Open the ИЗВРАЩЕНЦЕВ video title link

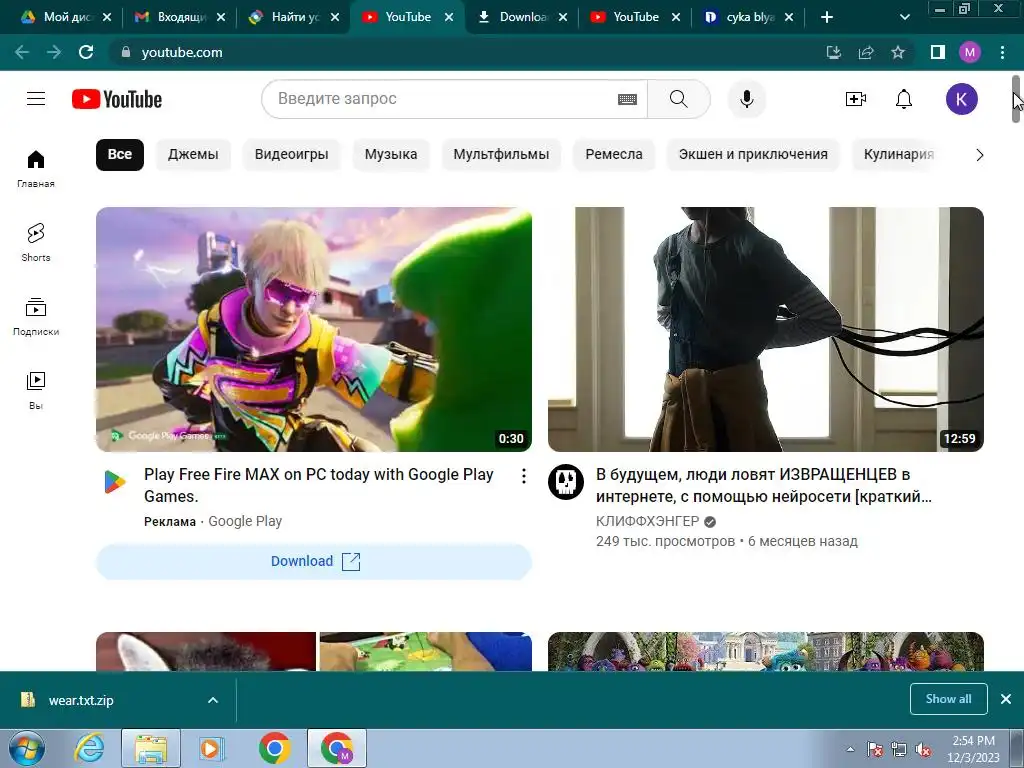pyautogui.click(x=763, y=485)
